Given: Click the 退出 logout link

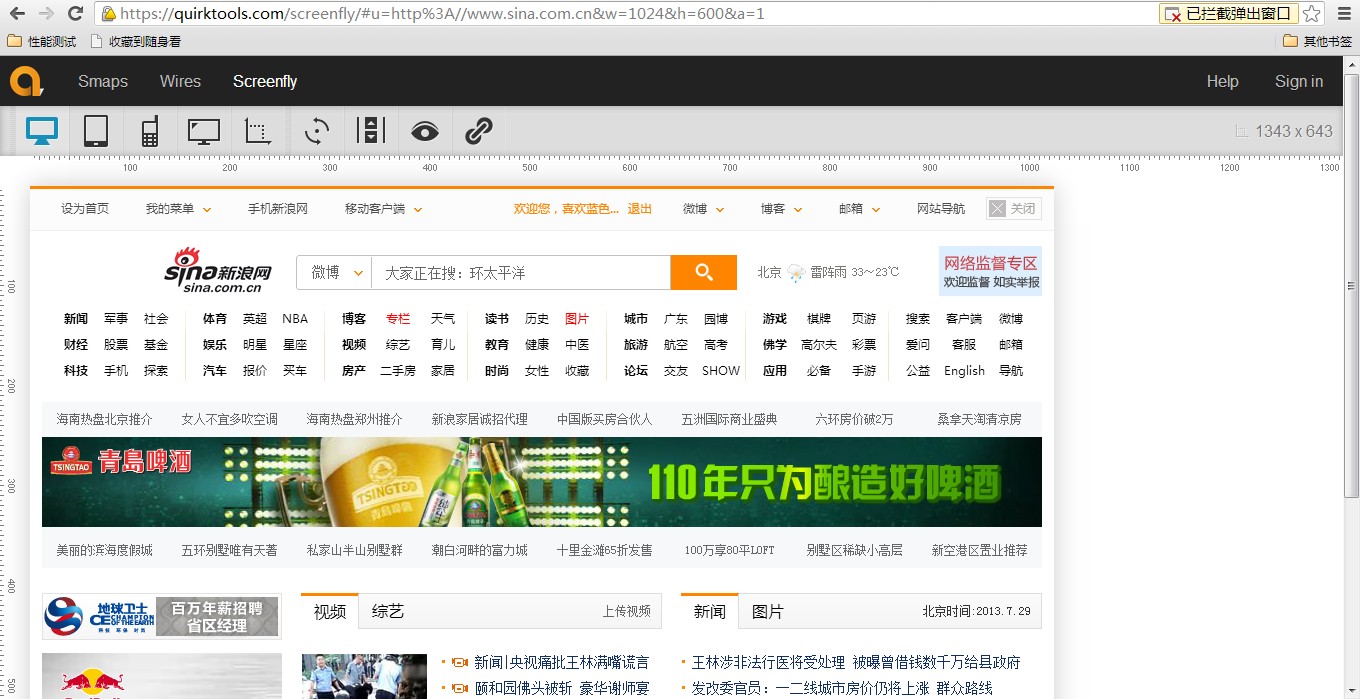Looking at the screenshot, I should pyautogui.click(x=640, y=209).
